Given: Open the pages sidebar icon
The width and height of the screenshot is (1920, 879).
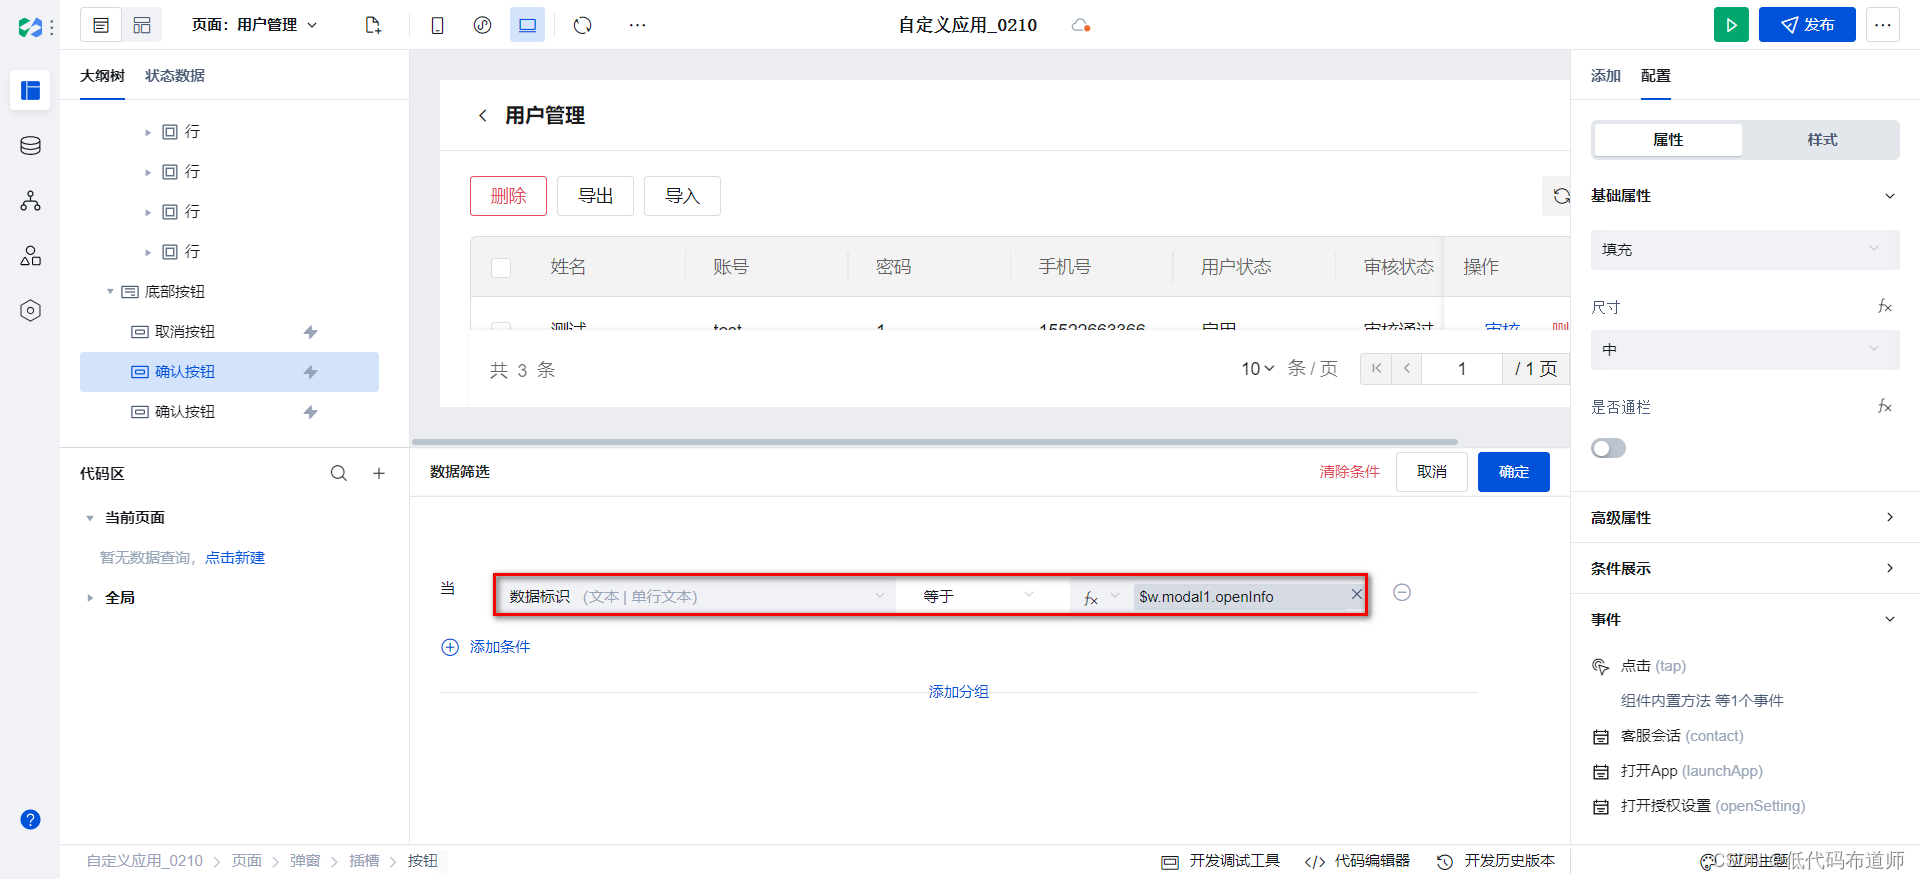Looking at the screenshot, I should coord(31,90).
